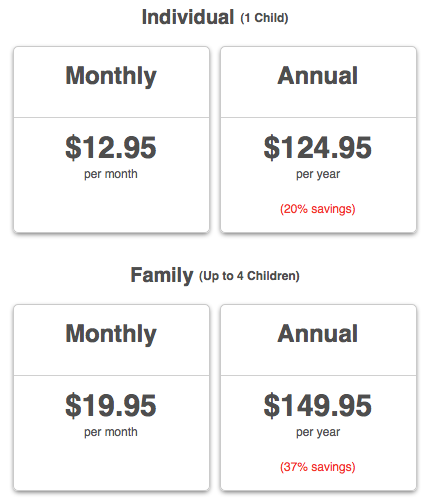Click the red 37% savings label

click(x=318, y=467)
